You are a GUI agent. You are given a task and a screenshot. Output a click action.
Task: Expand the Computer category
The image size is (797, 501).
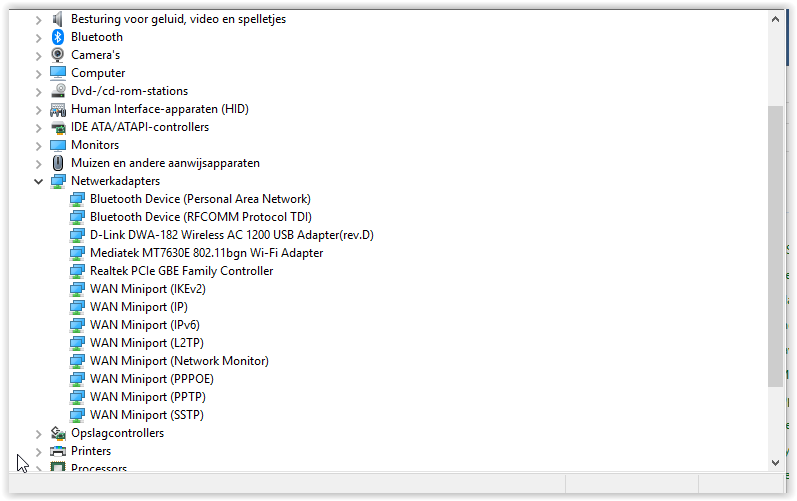pyautogui.click(x=39, y=74)
